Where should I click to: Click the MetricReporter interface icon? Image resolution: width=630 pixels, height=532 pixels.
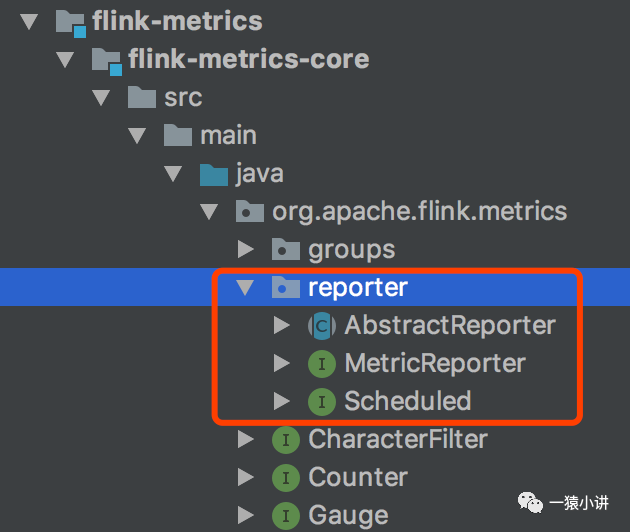[321, 364]
